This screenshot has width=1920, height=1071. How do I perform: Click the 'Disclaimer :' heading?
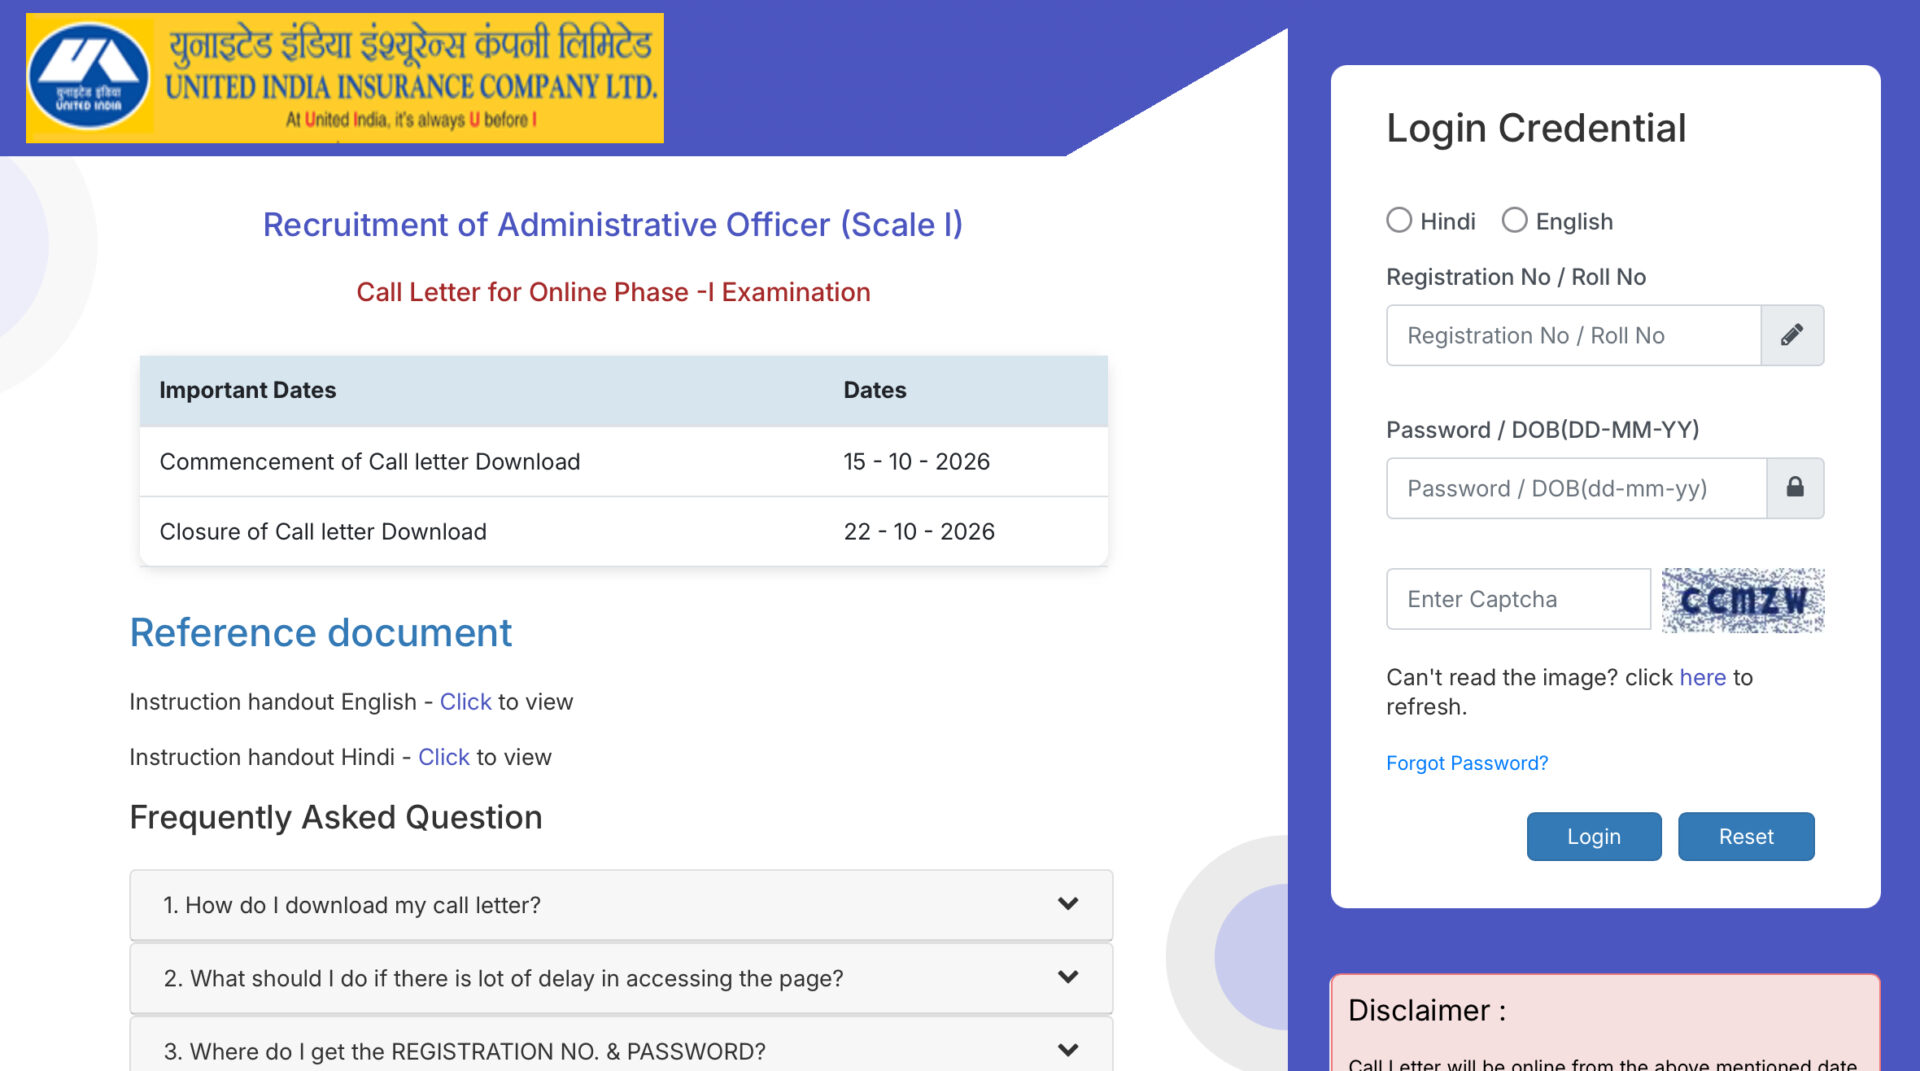coord(1427,1010)
